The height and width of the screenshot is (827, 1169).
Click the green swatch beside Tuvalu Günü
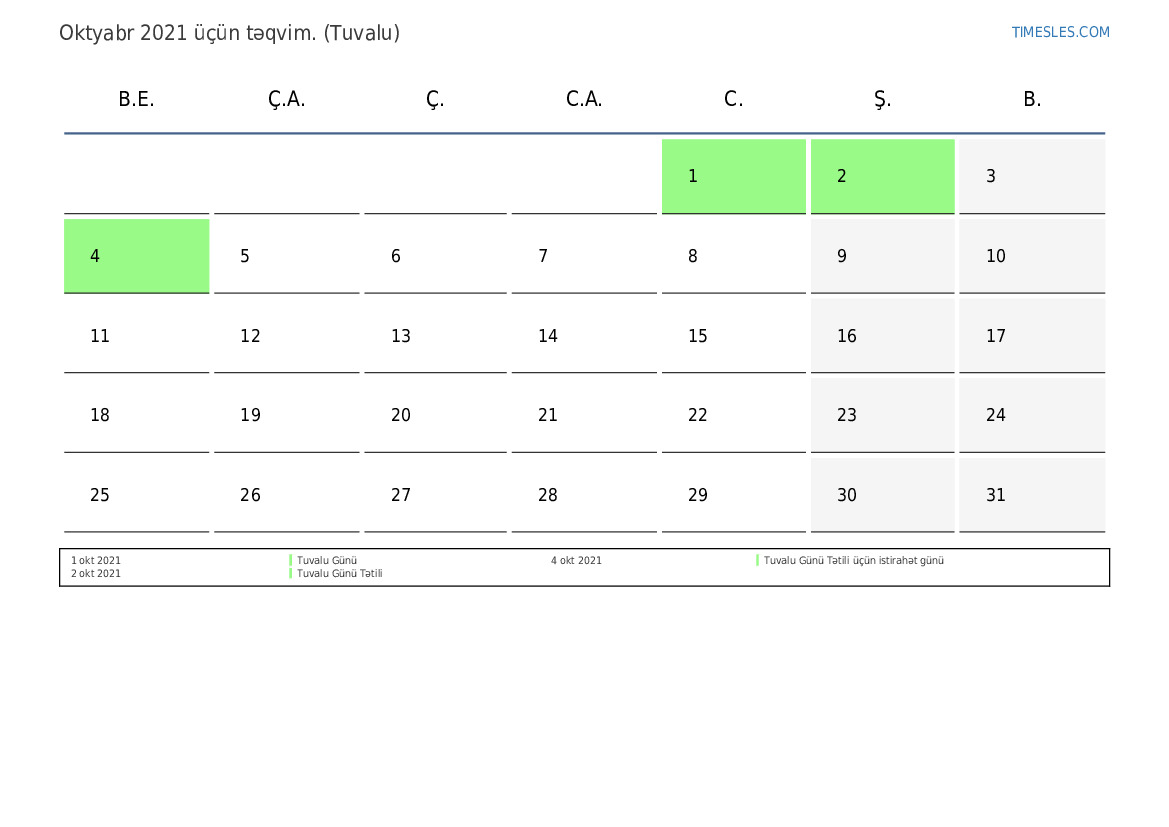[x=291, y=561]
